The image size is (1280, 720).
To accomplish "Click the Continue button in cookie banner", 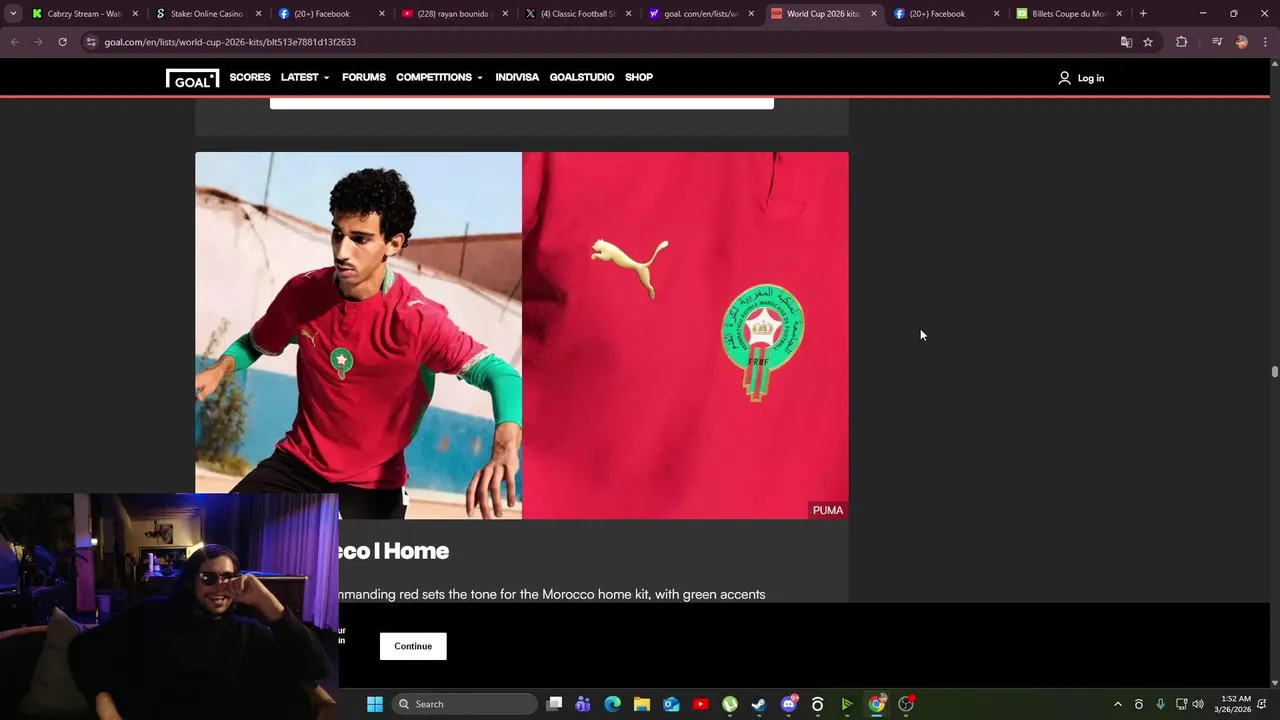I will tap(413, 646).
